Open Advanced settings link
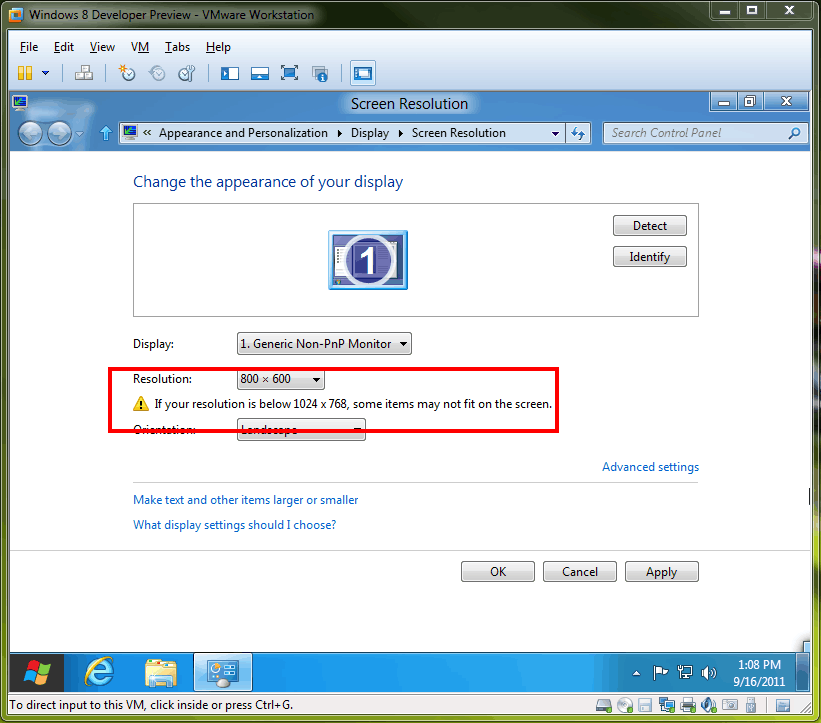 click(650, 467)
